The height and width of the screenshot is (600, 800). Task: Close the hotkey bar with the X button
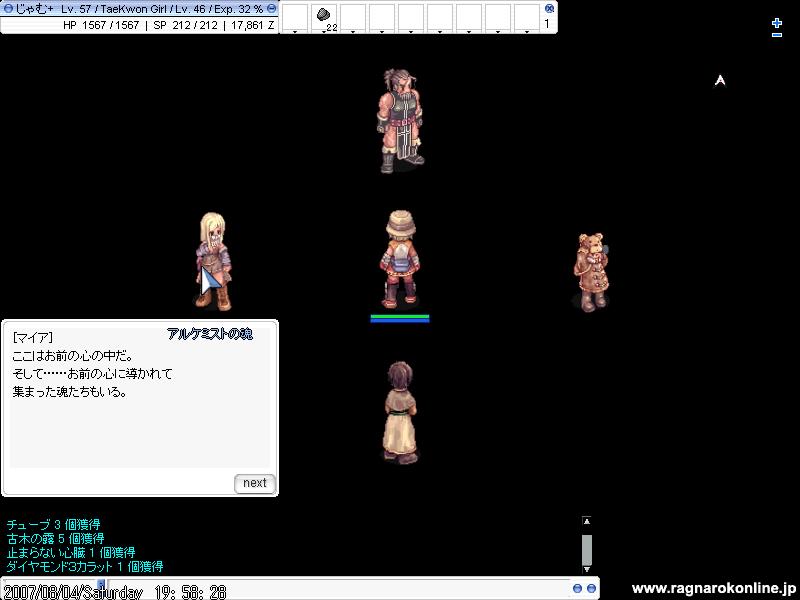pos(549,8)
